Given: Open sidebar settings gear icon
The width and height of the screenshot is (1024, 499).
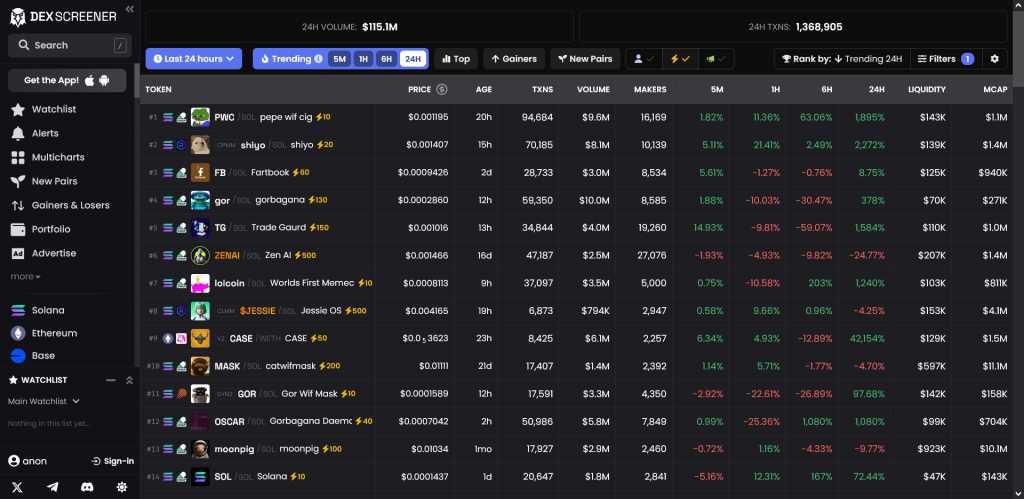Looking at the screenshot, I should (121, 487).
